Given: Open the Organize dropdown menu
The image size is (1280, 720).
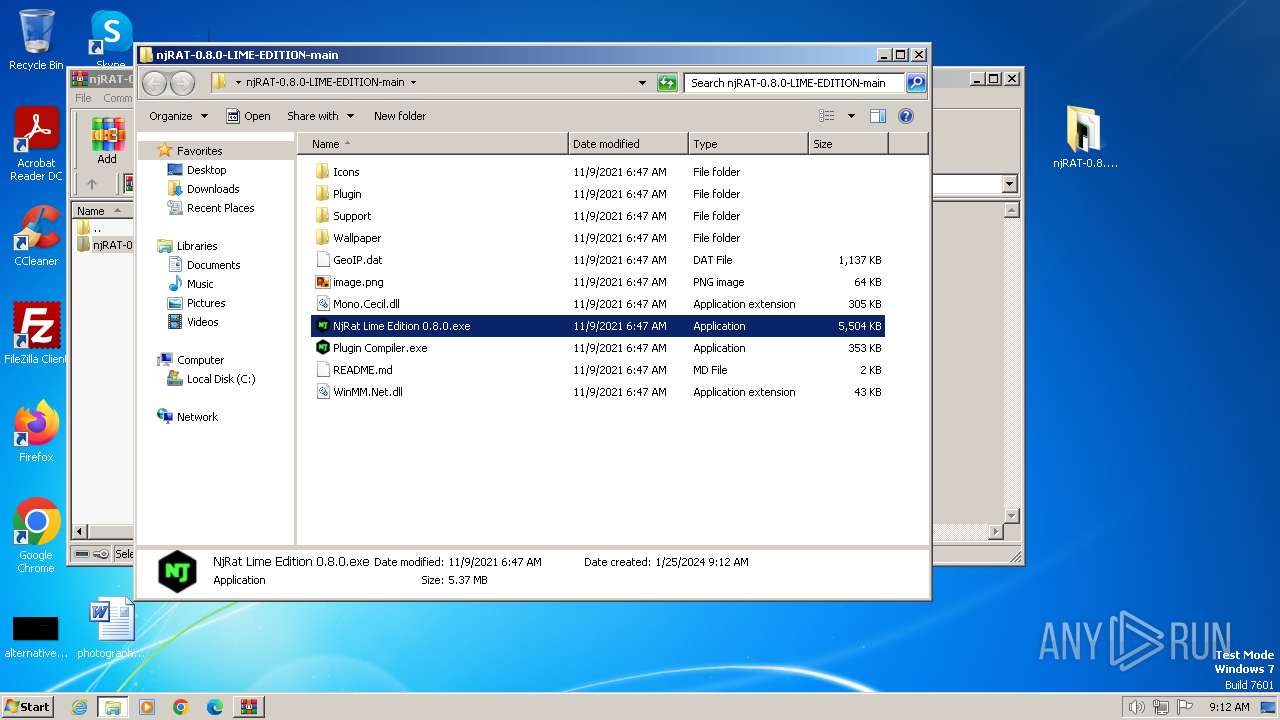Looking at the screenshot, I should pyautogui.click(x=178, y=116).
